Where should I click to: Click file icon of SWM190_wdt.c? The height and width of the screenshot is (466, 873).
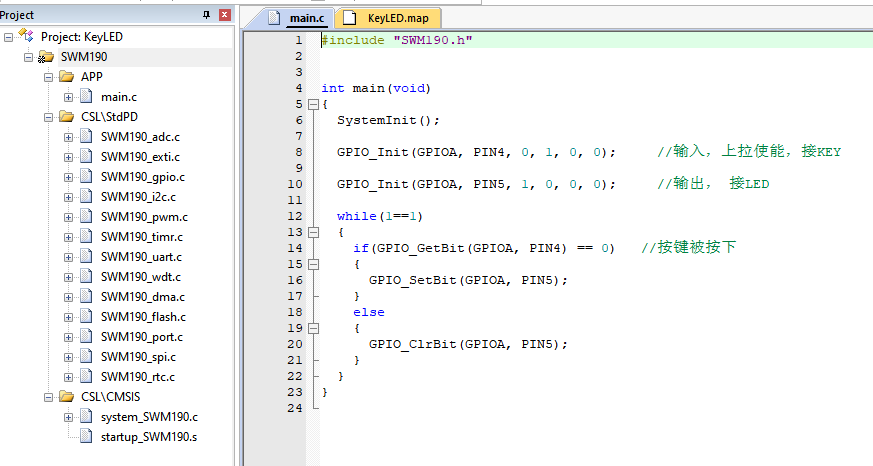click(86, 276)
